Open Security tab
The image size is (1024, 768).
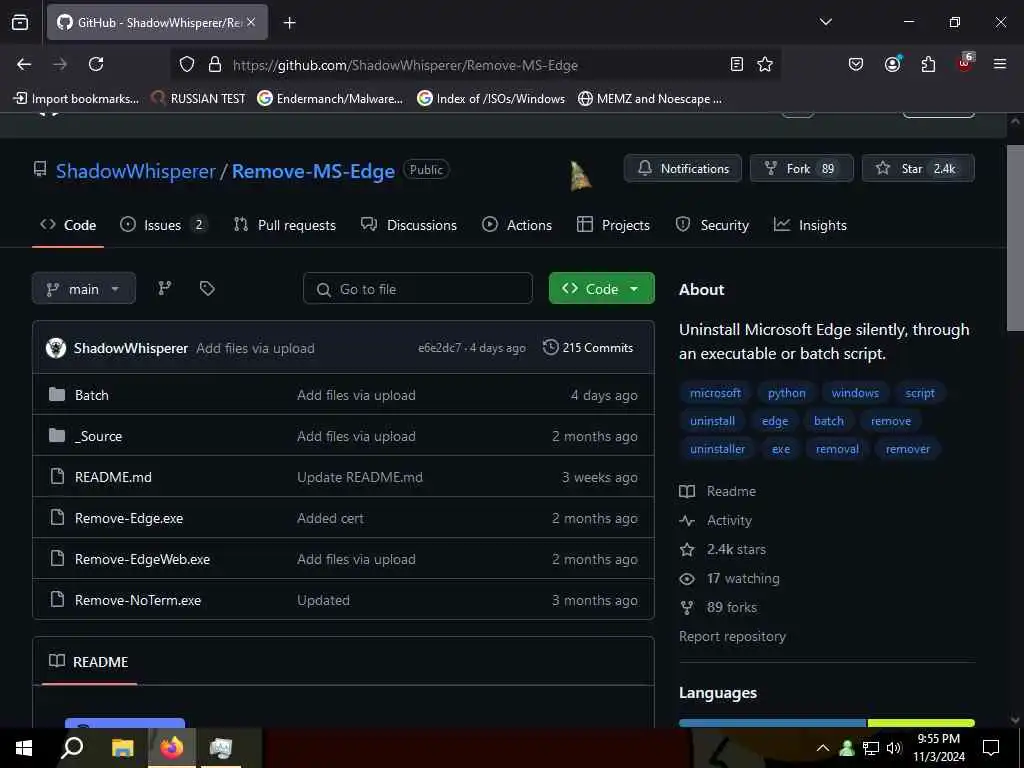(x=712, y=225)
